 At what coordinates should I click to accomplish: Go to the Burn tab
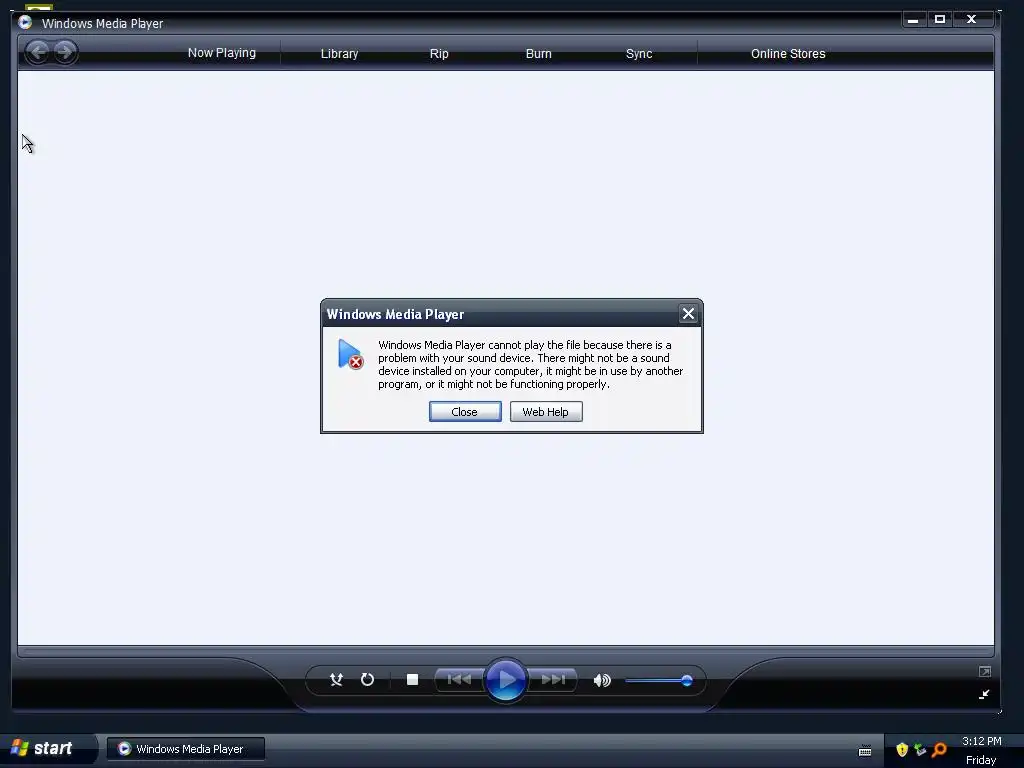539,54
